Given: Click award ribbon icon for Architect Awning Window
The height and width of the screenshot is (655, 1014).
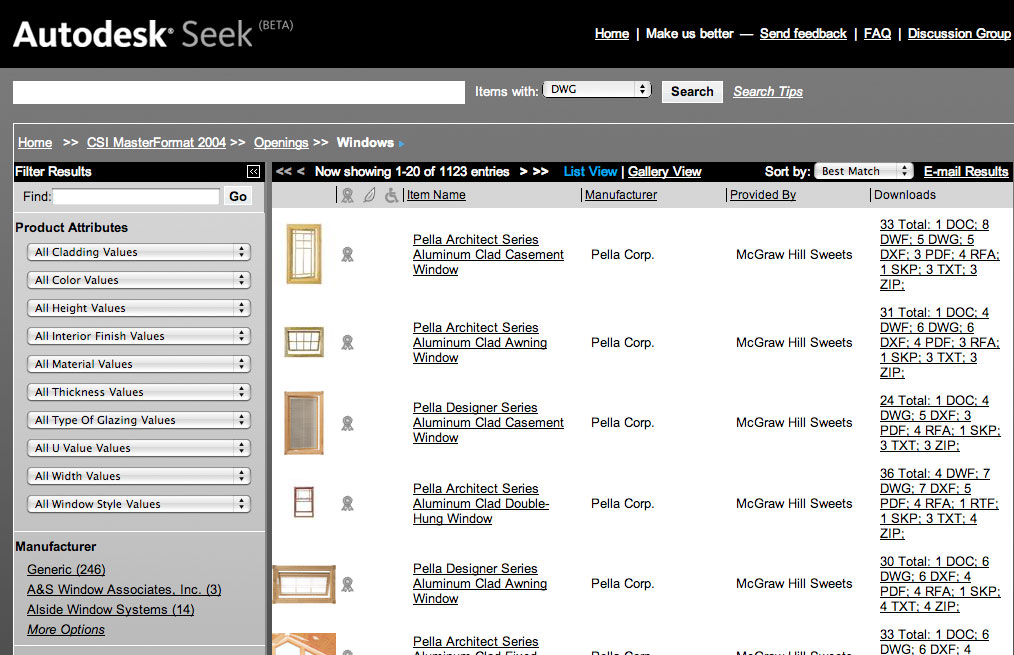Looking at the screenshot, I should click(347, 342).
